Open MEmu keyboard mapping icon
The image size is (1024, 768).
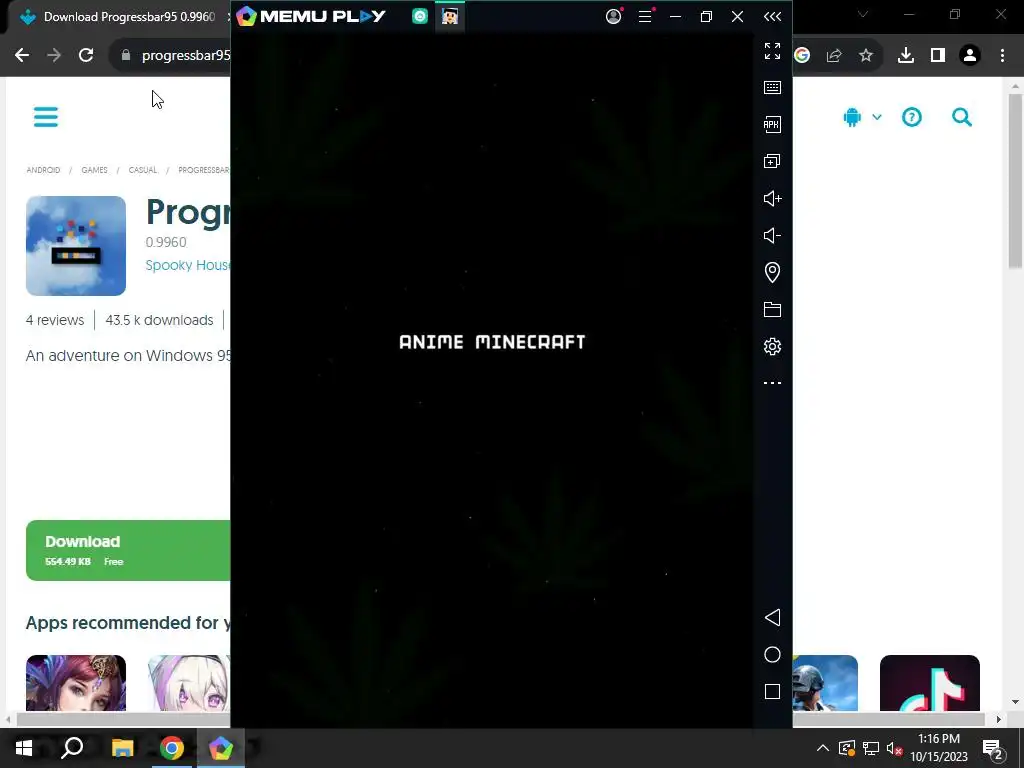tap(772, 88)
